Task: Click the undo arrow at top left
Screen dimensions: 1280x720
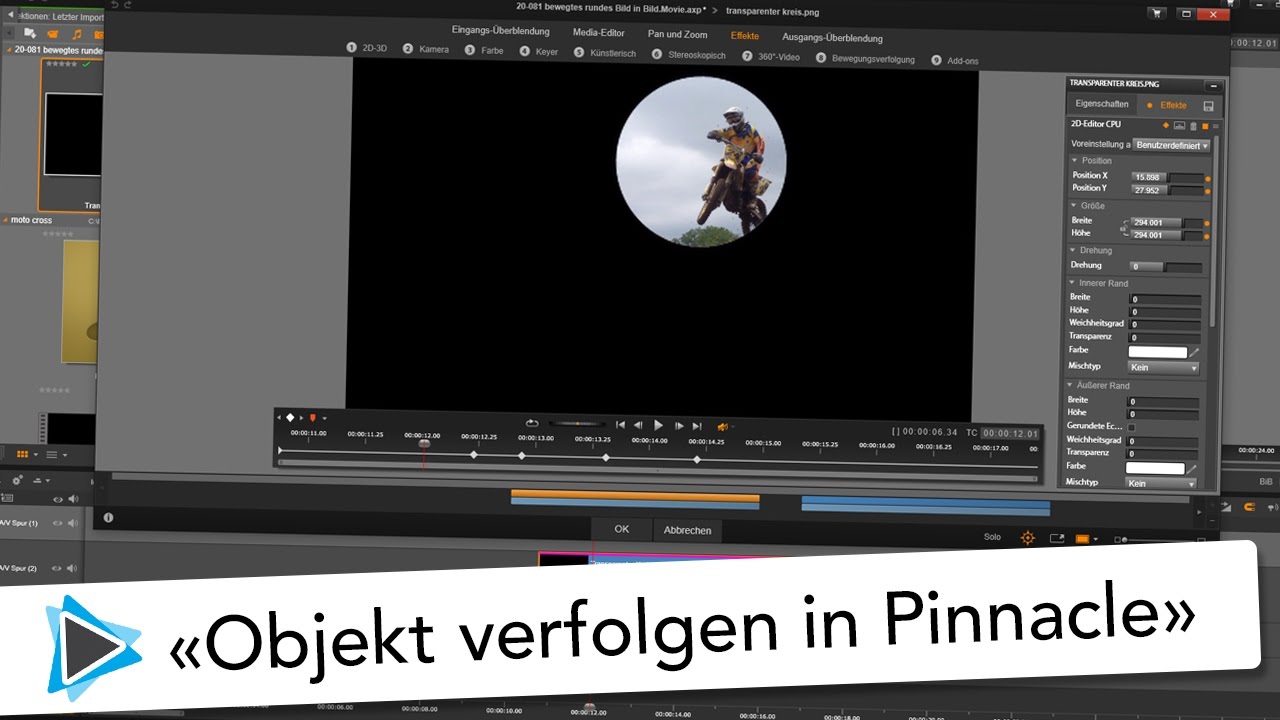Action: tap(114, 6)
